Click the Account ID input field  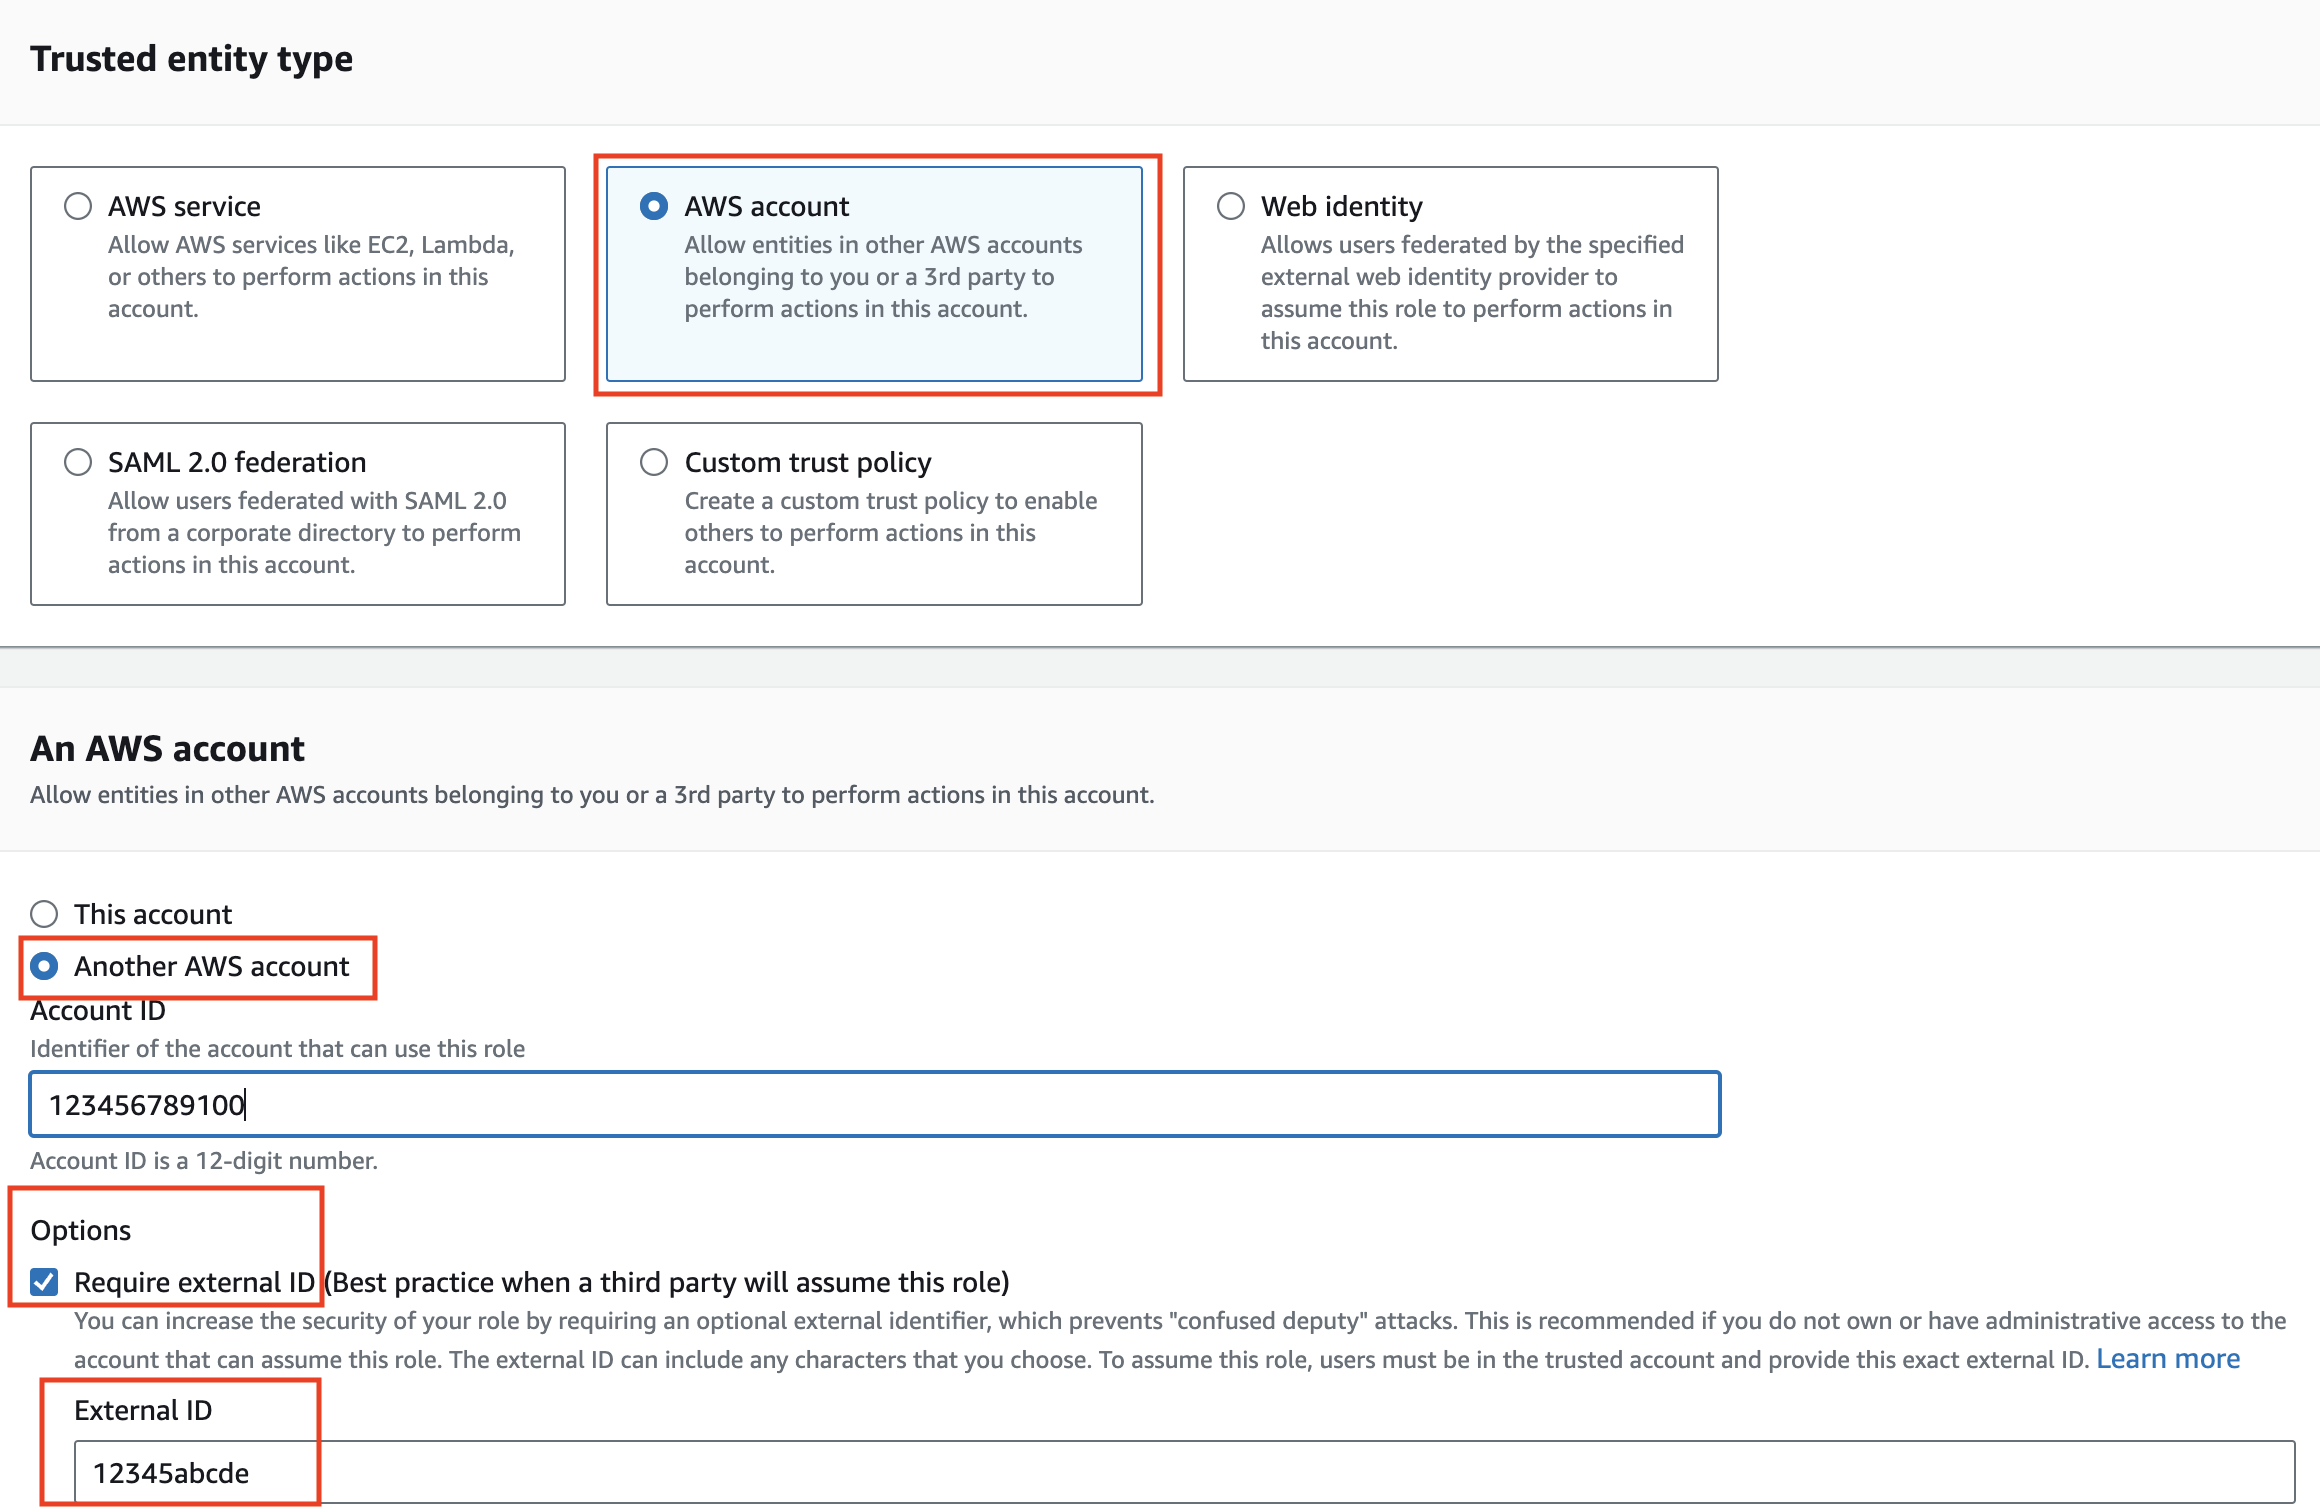(x=874, y=1105)
